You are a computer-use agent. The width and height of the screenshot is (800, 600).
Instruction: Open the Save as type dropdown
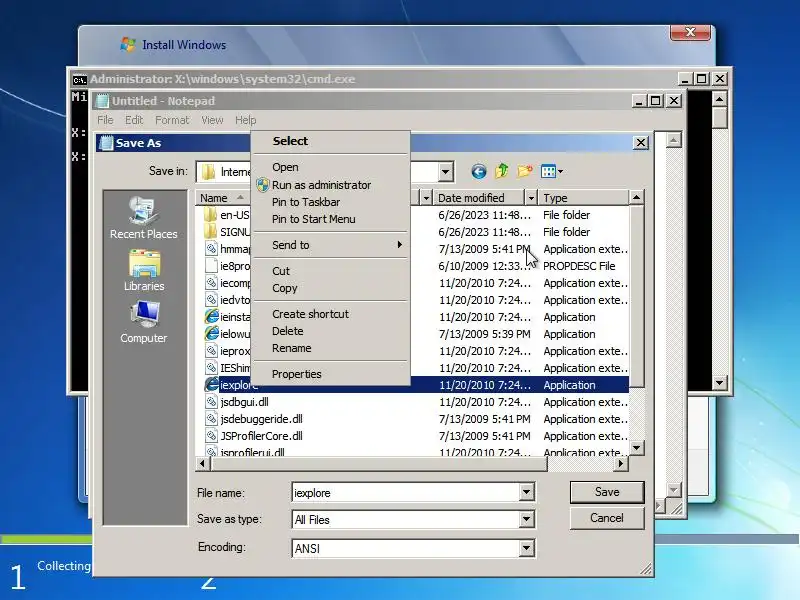click(x=526, y=519)
